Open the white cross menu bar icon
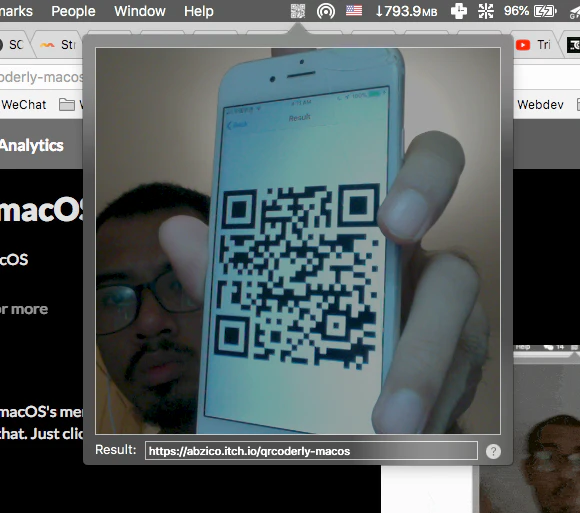This screenshot has height=513, width=580. point(459,11)
